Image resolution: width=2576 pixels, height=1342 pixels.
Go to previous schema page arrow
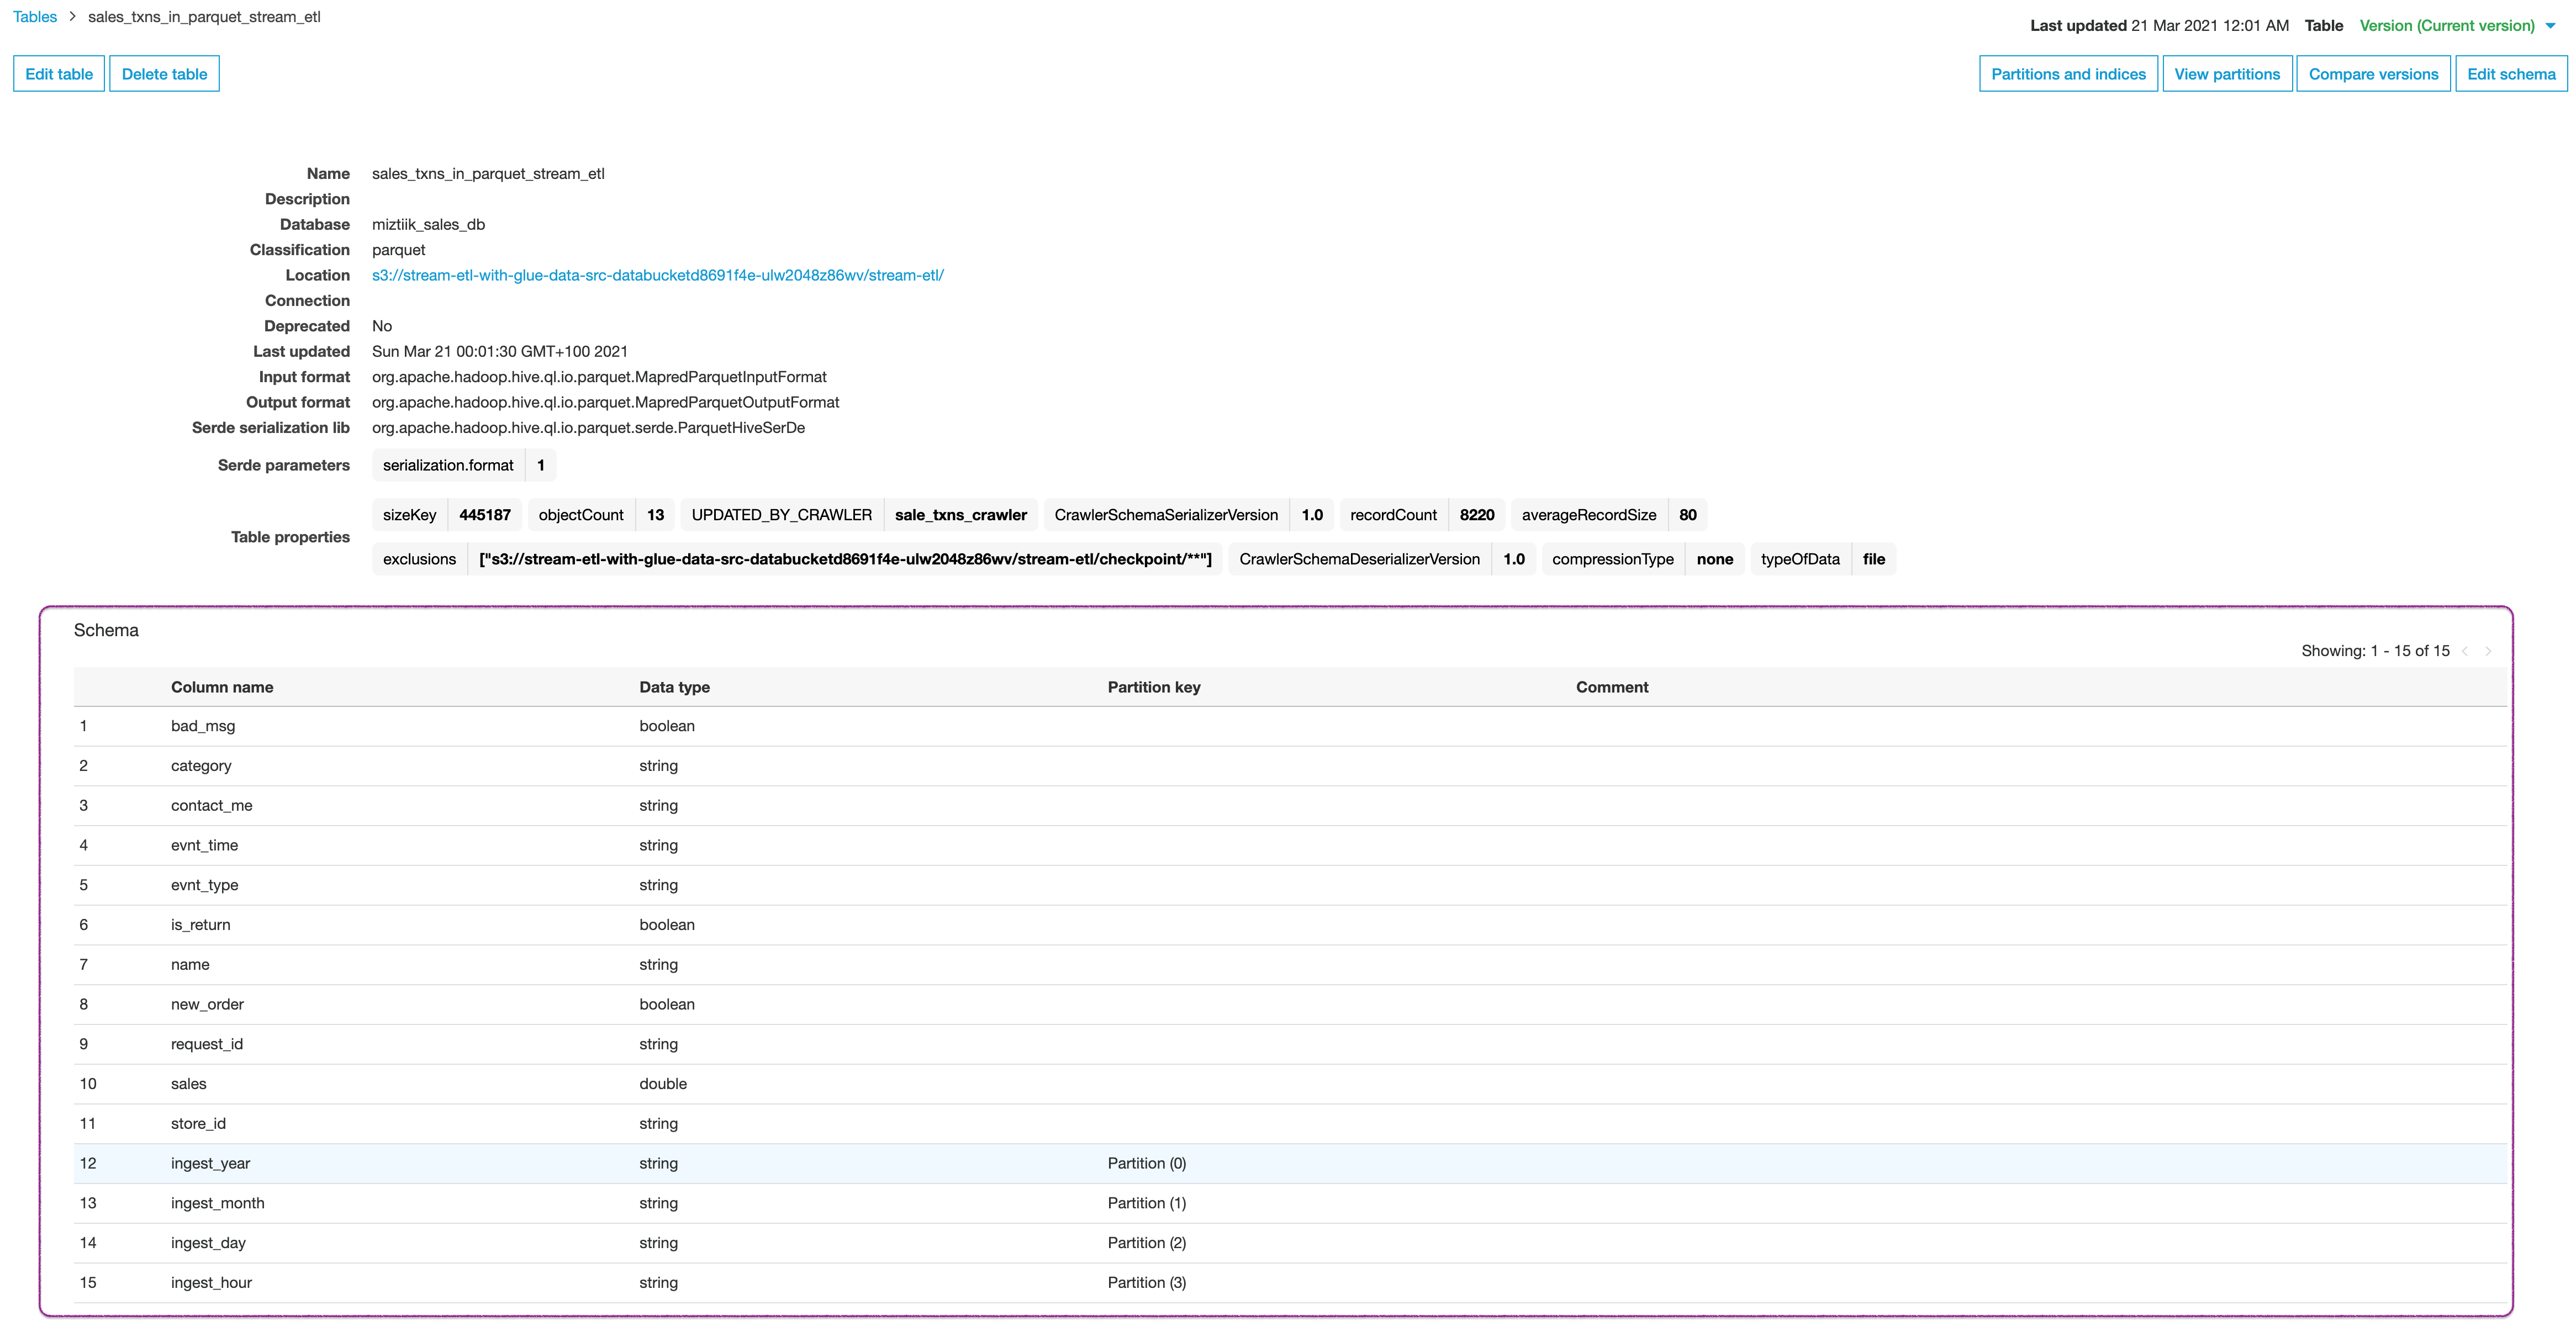point(2465,651)
